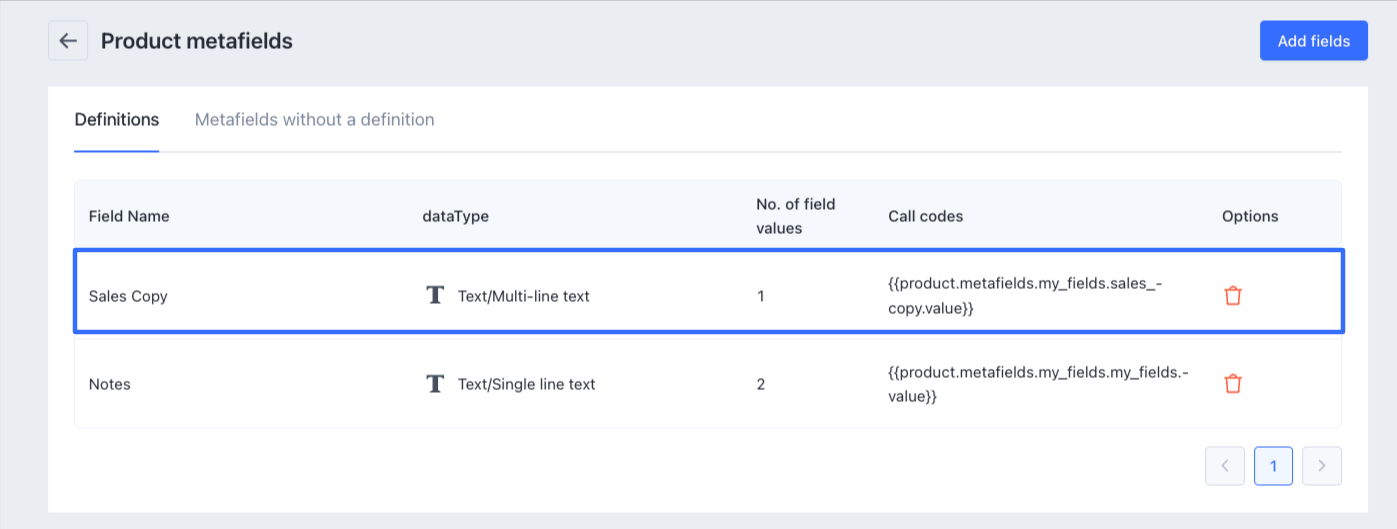Open the Sales Copy field row
1397x529 pixels.
coord(128,296)
